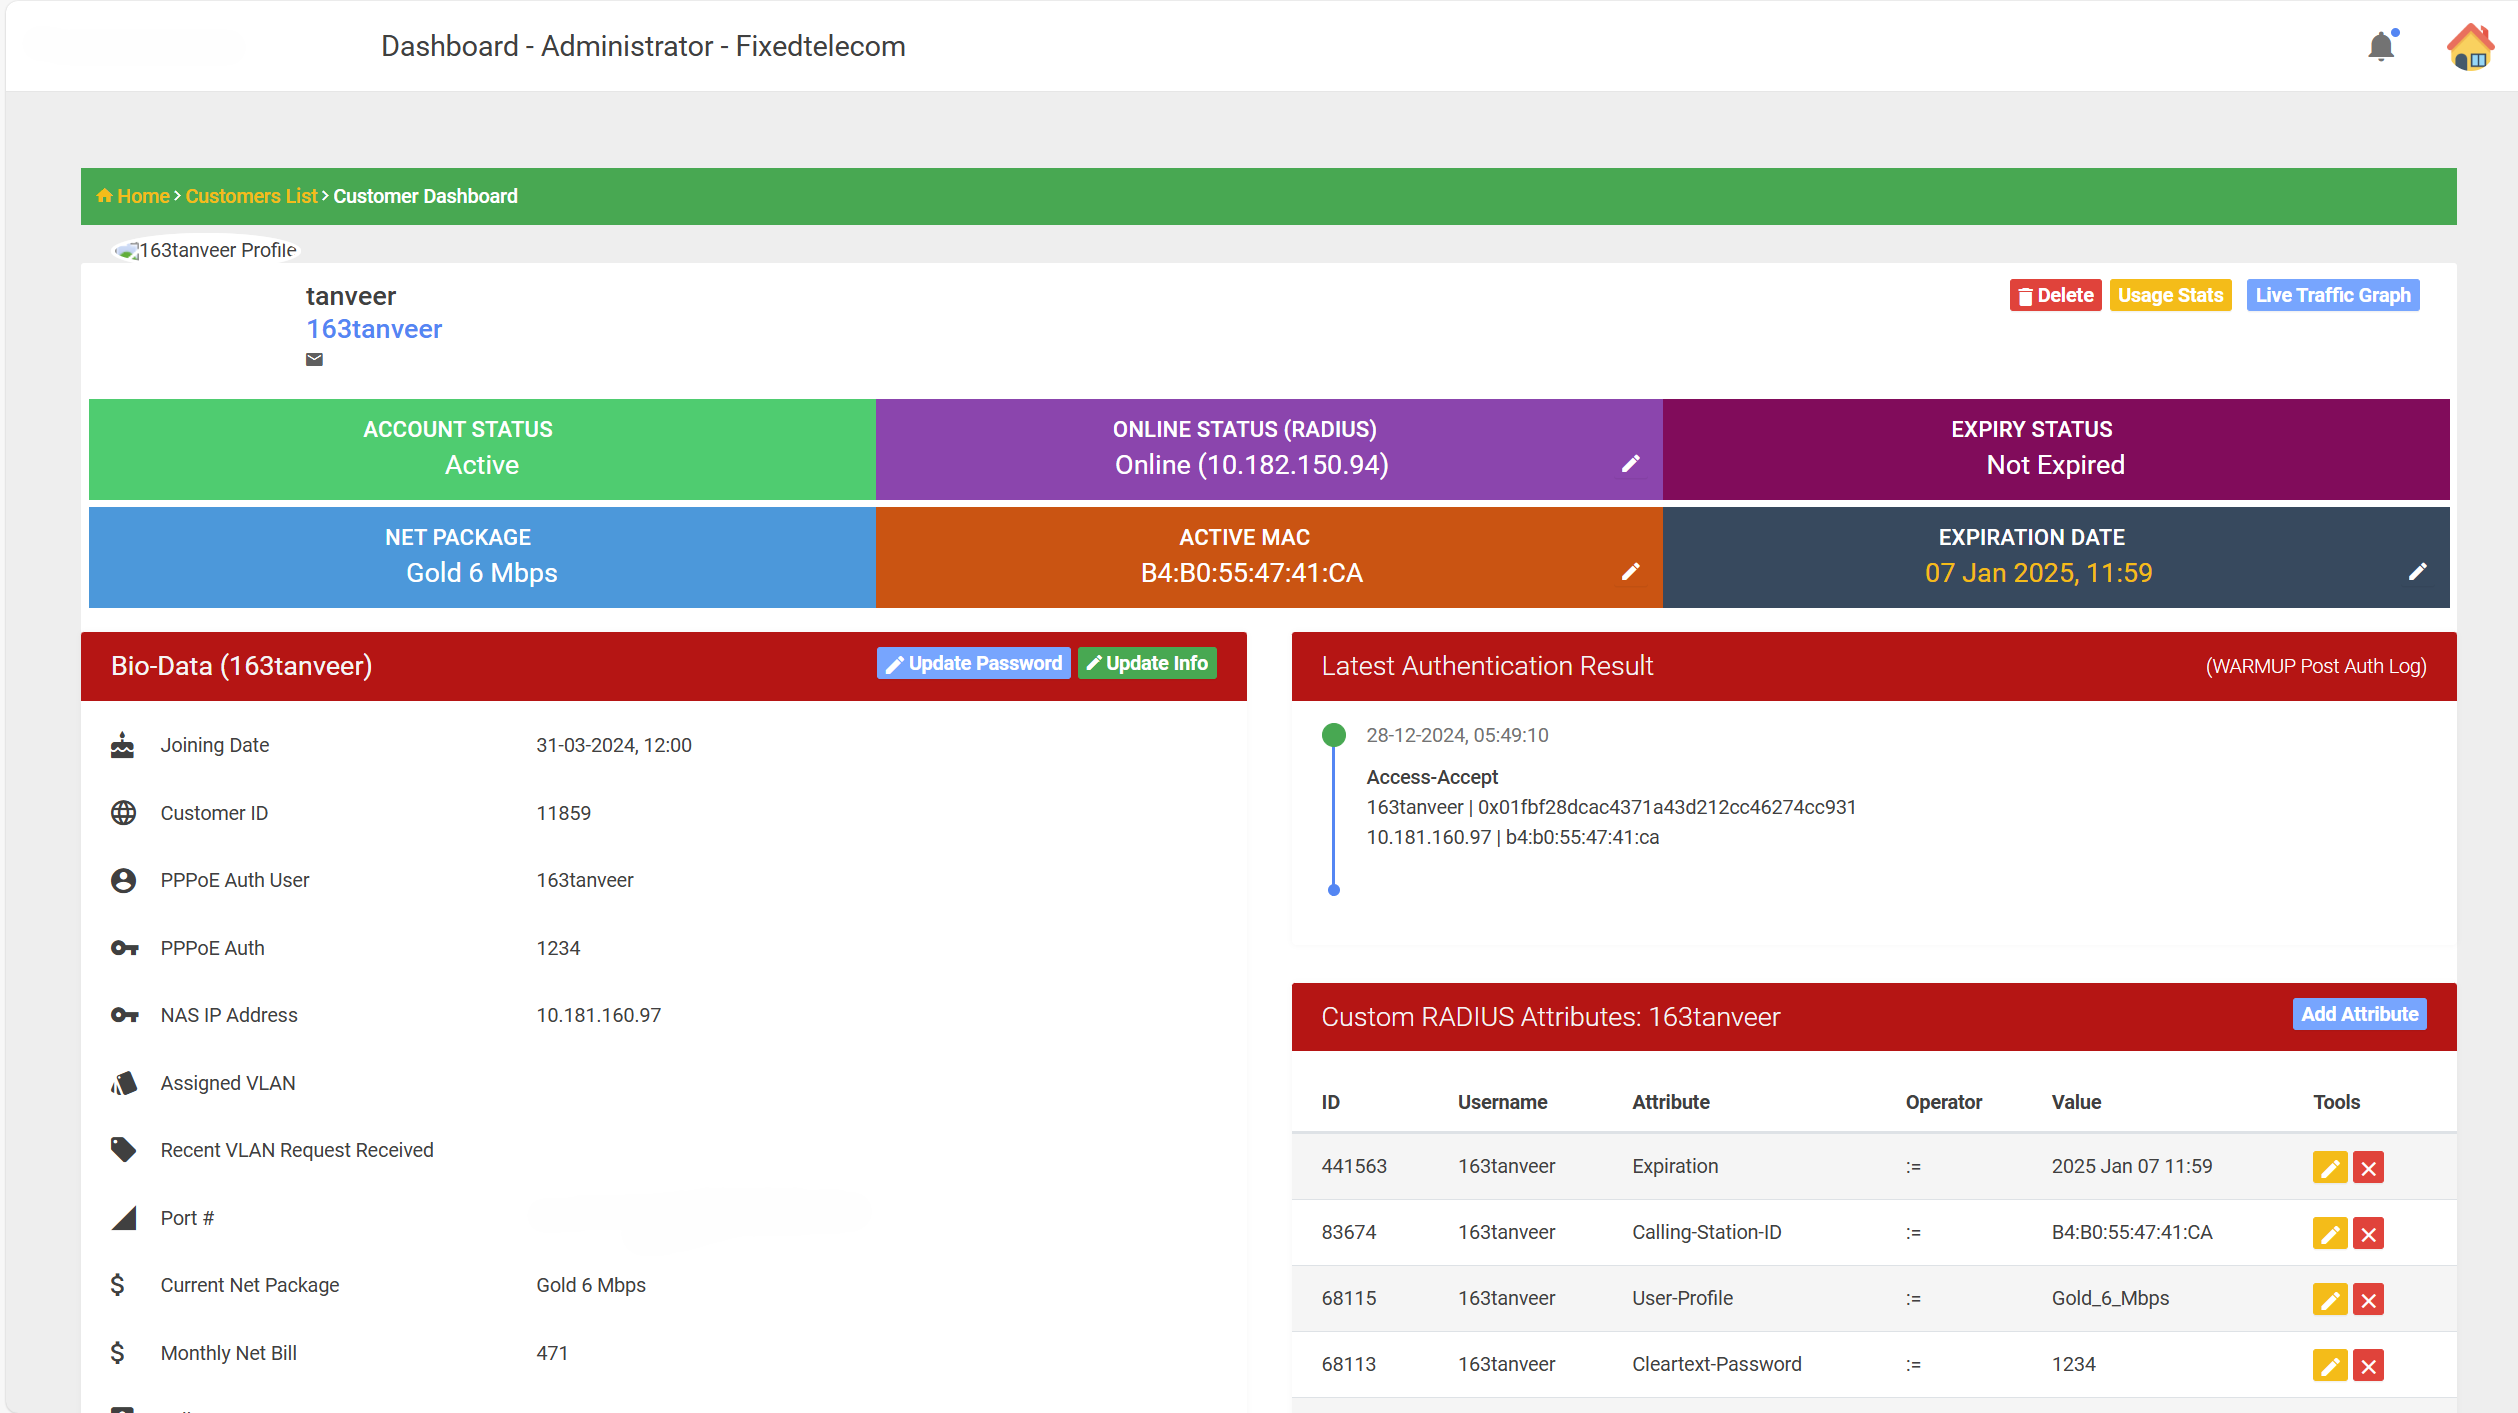This screenshot has width=2518, height=1413.
Task: Edit the Online Status via its pencil icon
Action: 1631,463
